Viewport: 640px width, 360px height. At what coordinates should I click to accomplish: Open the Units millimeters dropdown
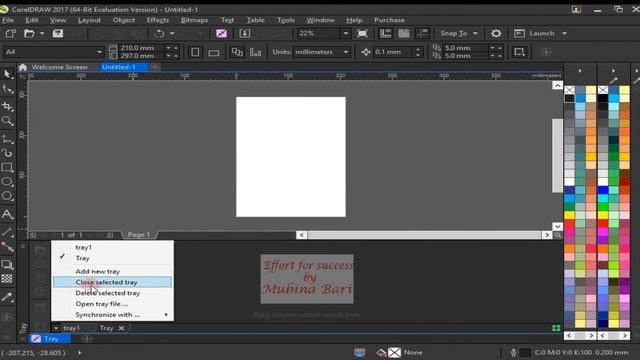(346, 52)
